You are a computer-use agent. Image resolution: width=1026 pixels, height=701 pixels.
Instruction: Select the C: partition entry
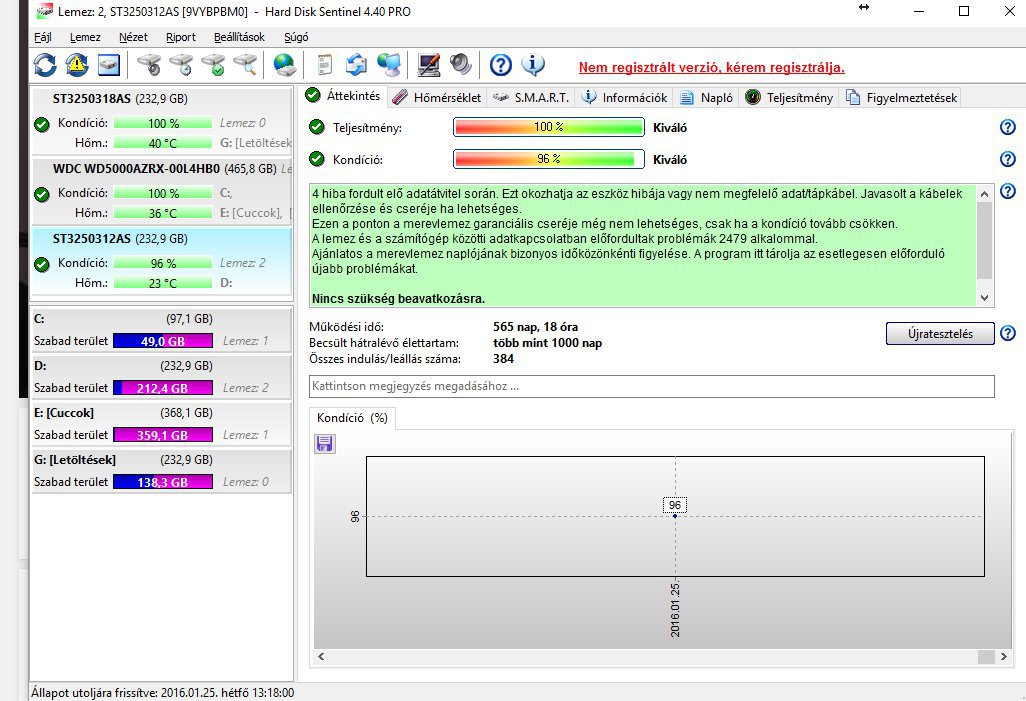[x=162, y=330]
